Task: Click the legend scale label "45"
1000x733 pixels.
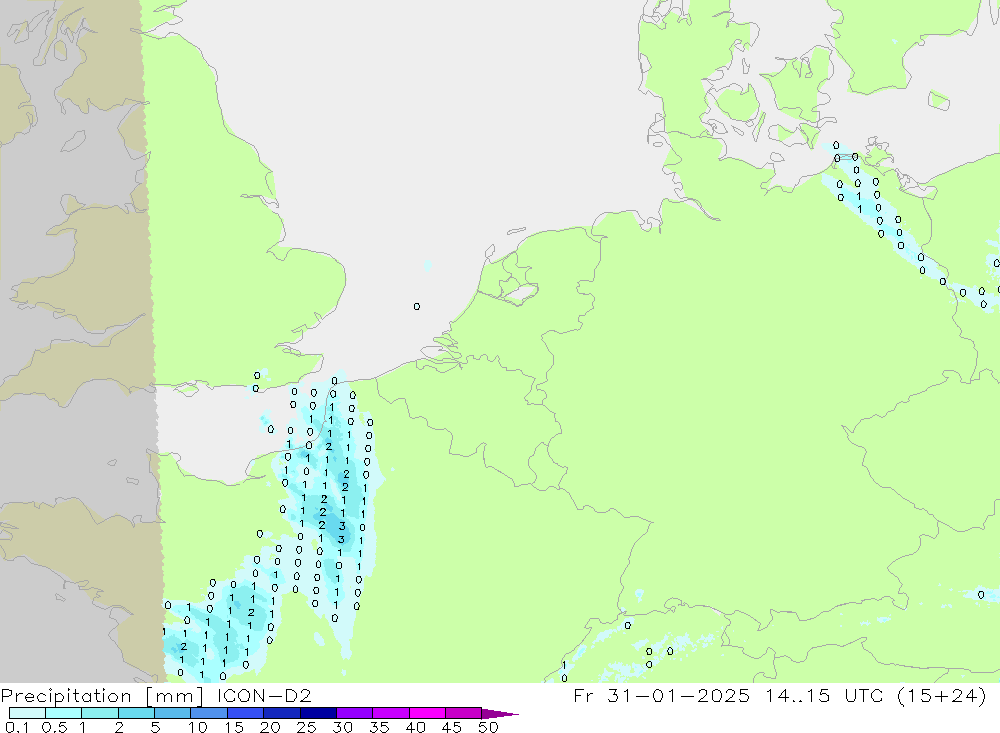Action: coord(452,727)
